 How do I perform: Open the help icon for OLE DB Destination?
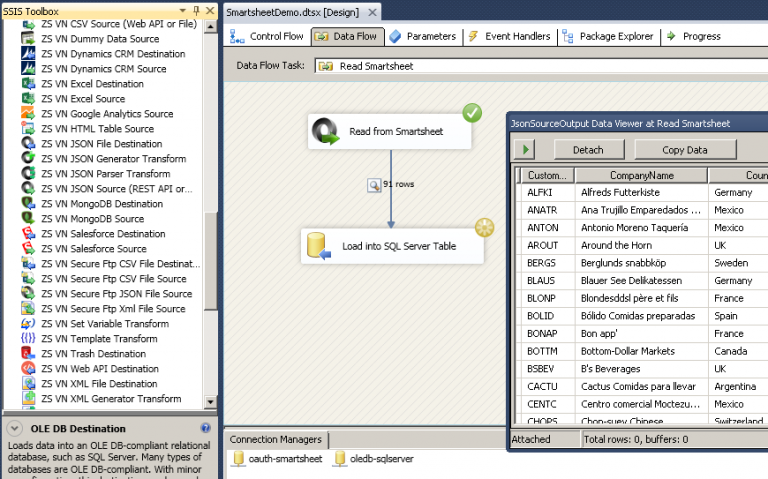pos(206,428)
